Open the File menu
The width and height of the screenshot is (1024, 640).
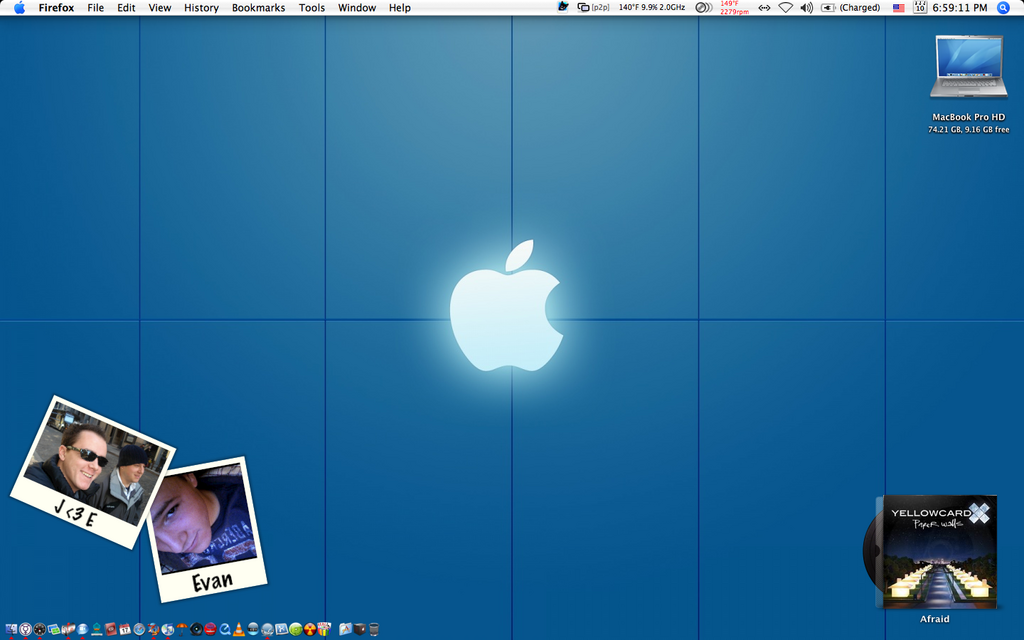tap(95, 8)
